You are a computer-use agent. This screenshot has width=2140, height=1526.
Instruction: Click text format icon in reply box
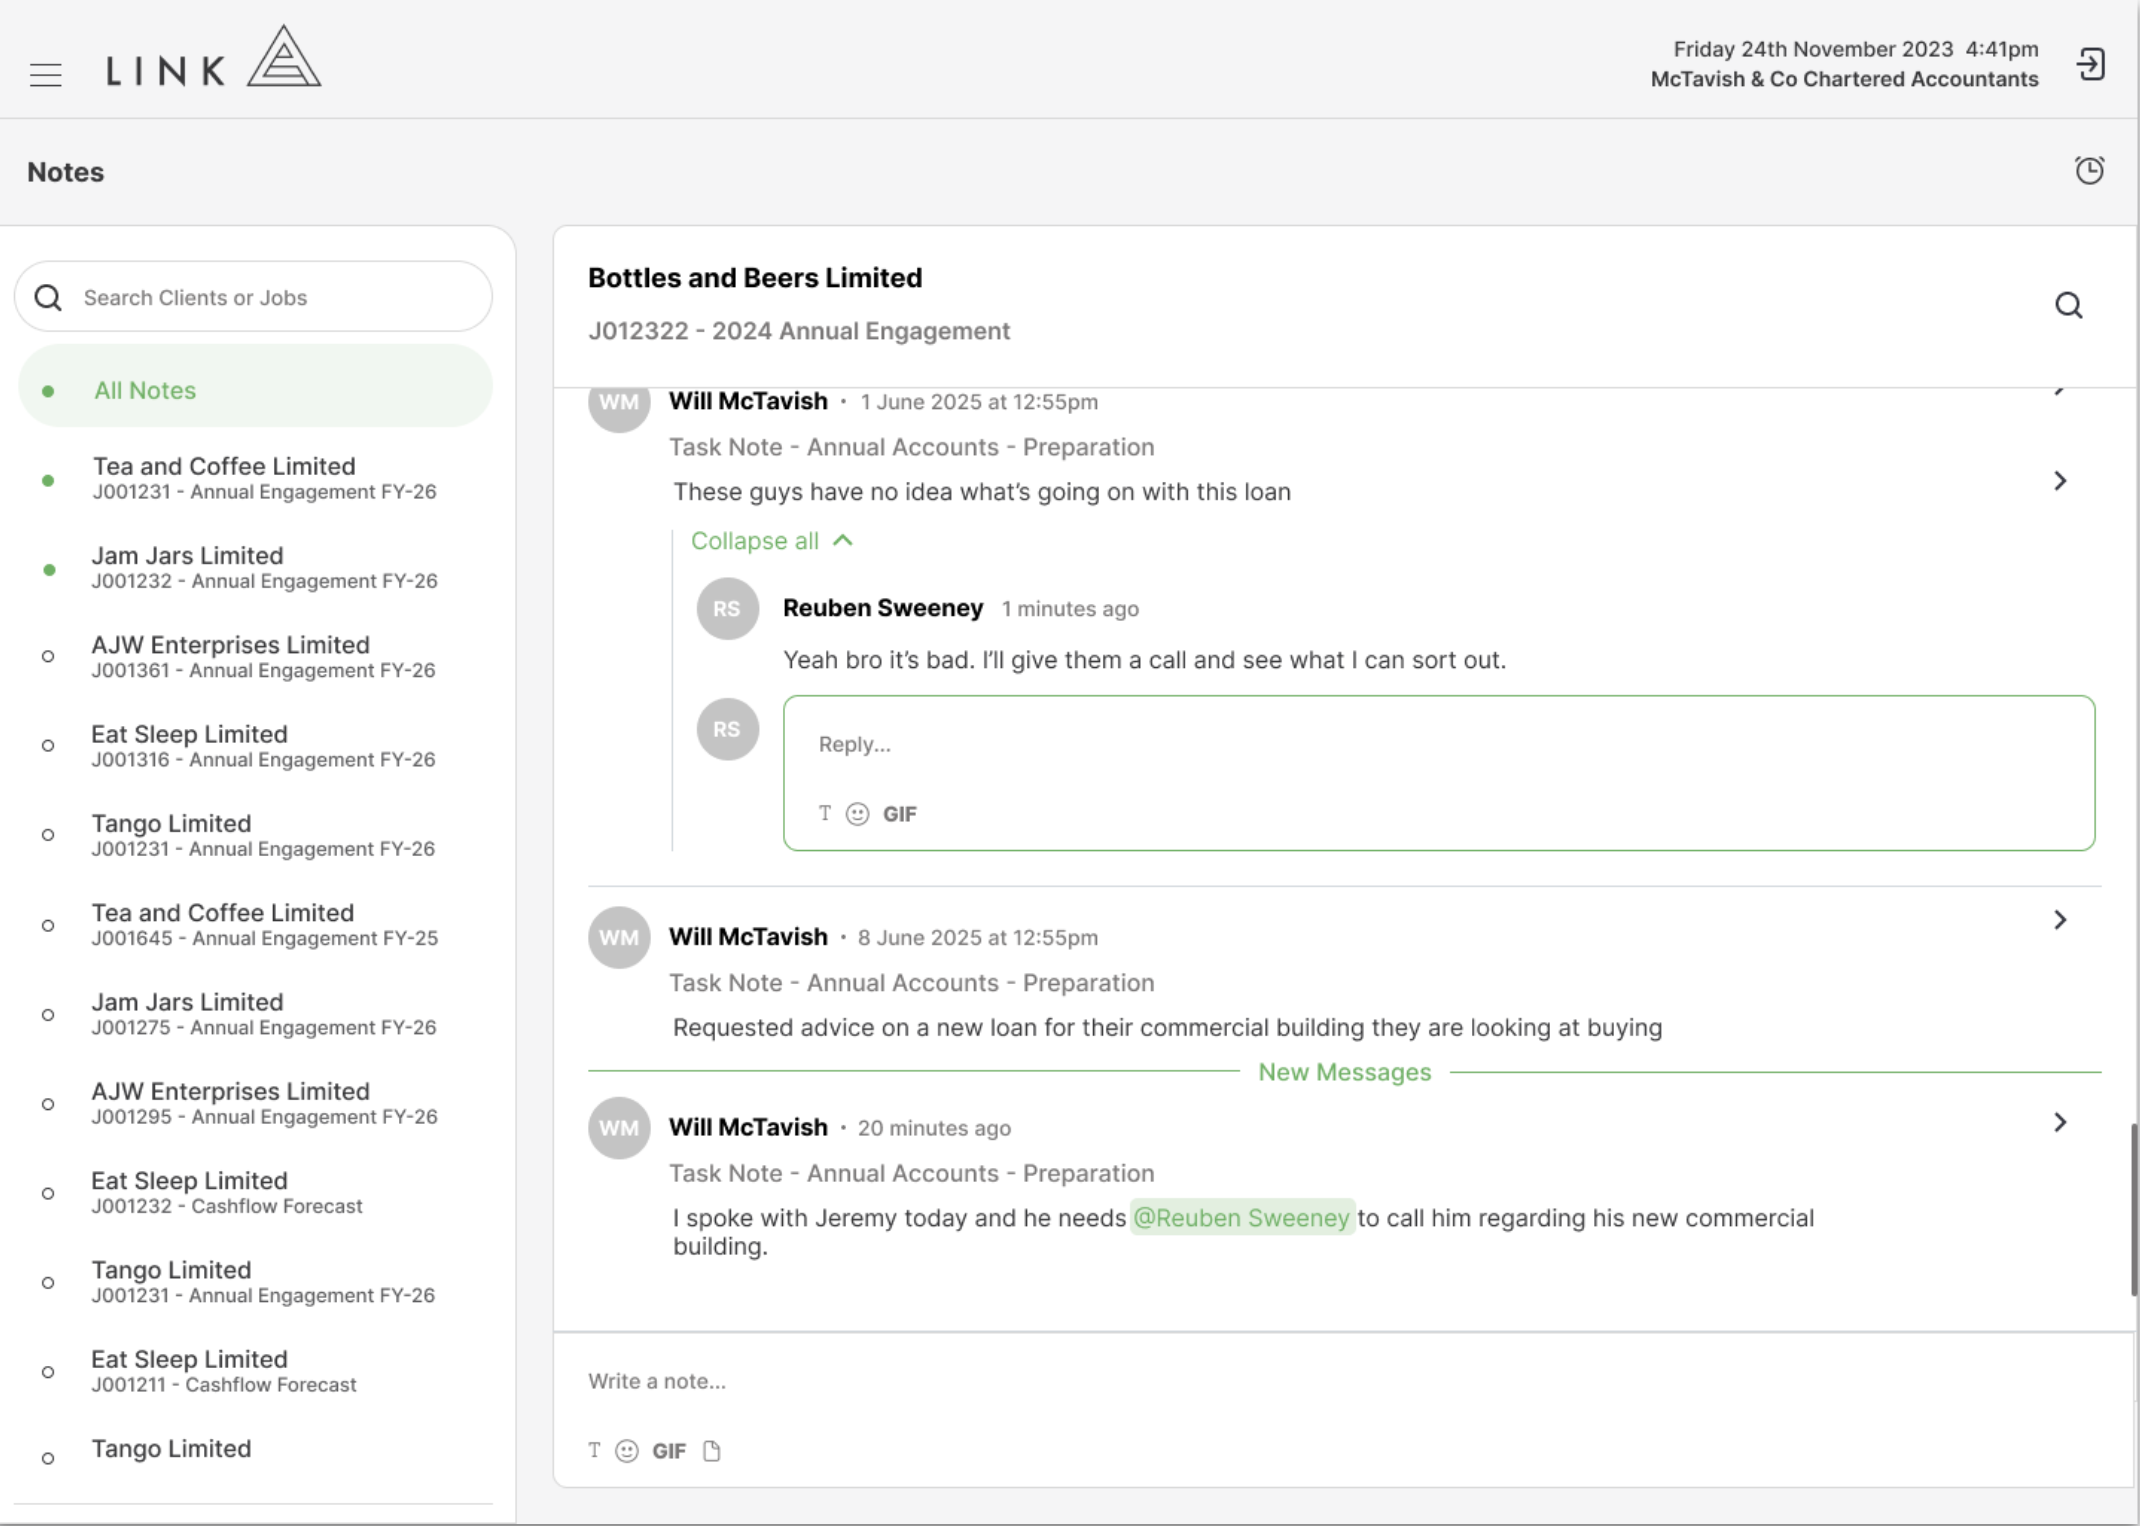[x=824, y=813]
